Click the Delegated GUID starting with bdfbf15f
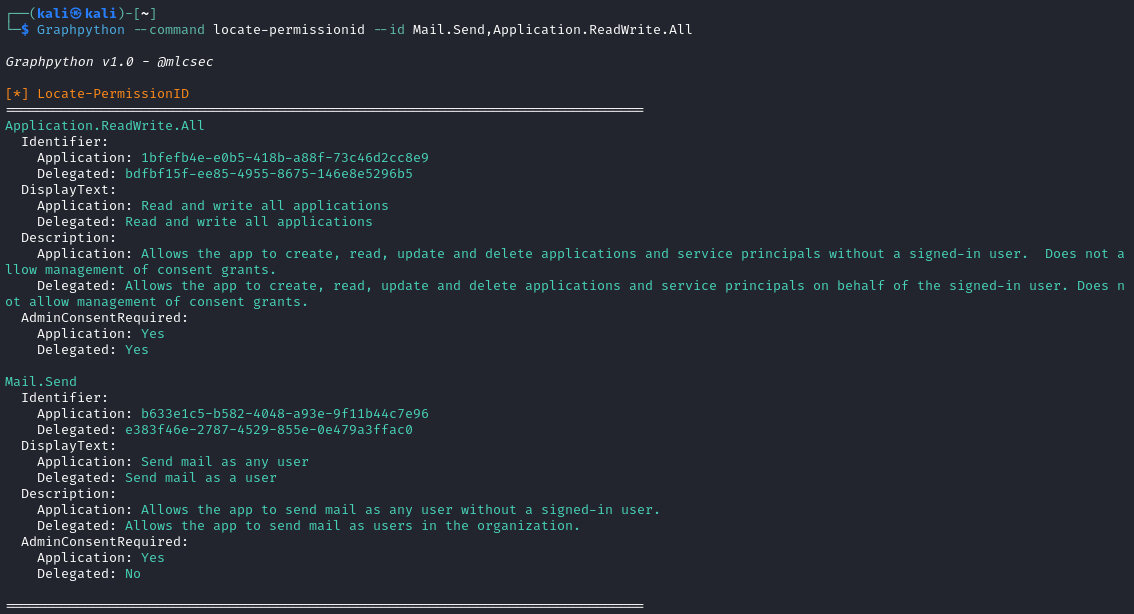1134x614 pixels. click(268, 174)
